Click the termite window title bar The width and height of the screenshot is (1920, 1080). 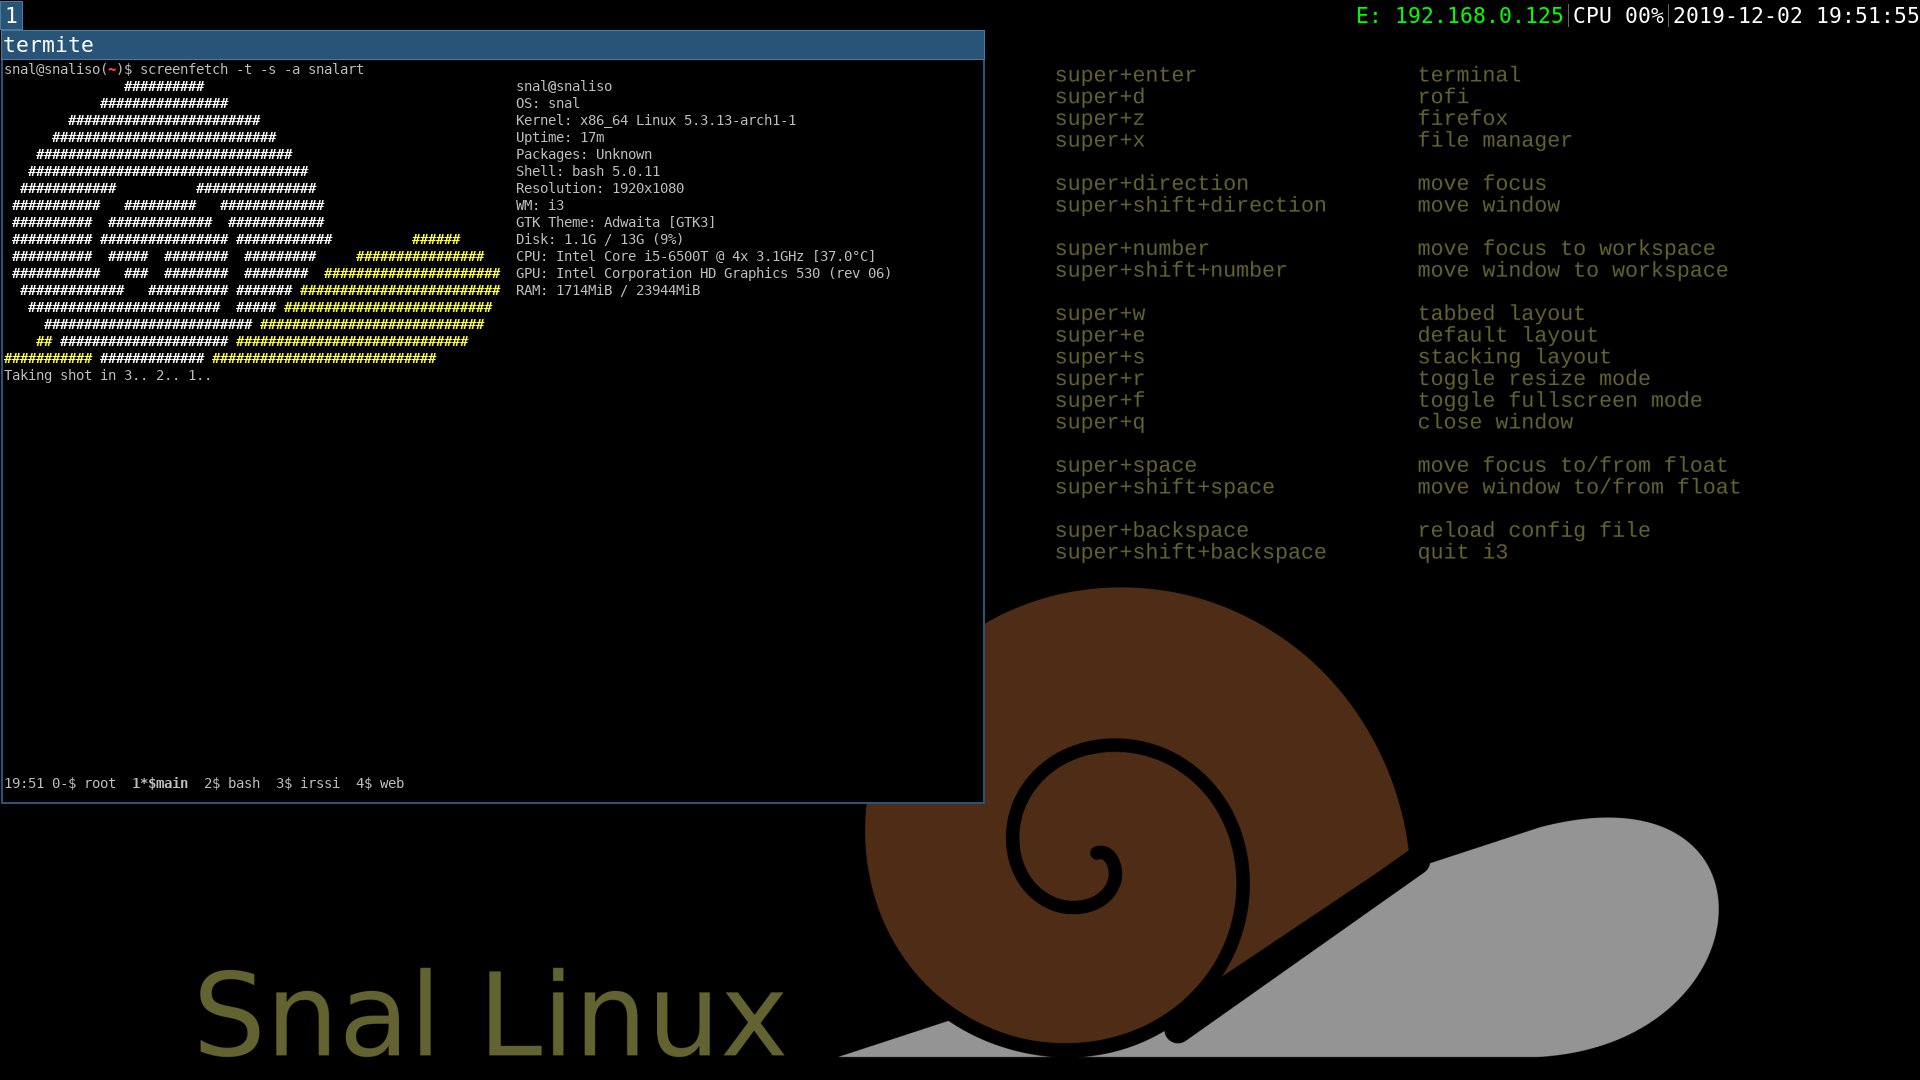tap(493, 45)
